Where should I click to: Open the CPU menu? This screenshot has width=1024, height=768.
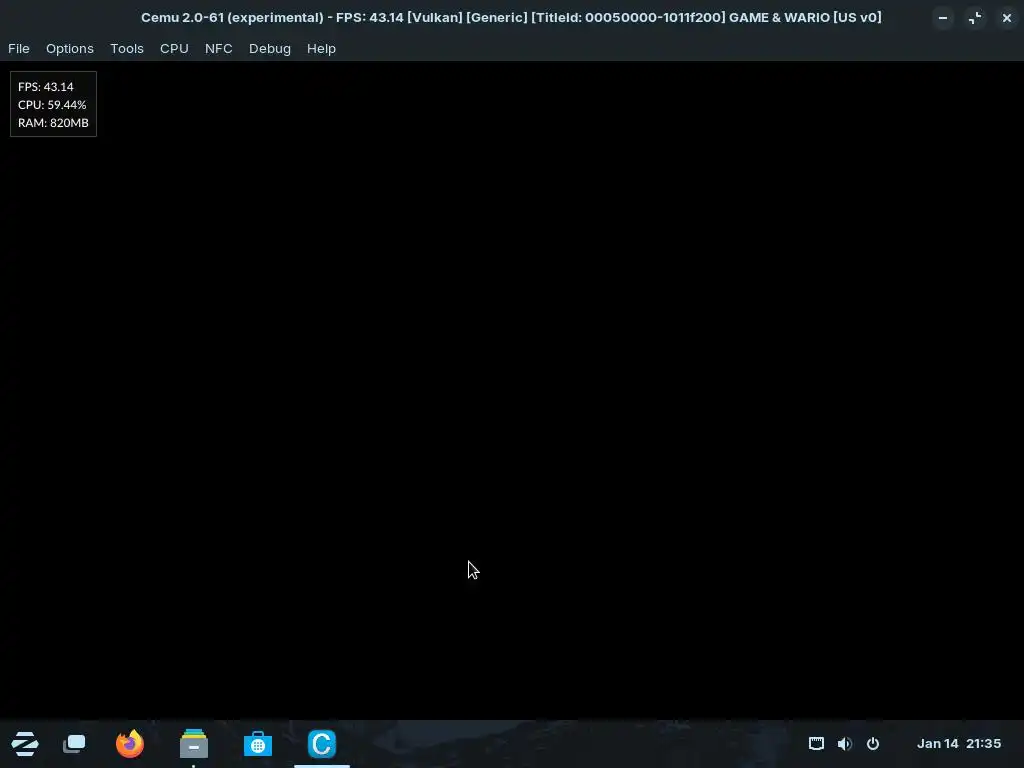click(174, 48)
